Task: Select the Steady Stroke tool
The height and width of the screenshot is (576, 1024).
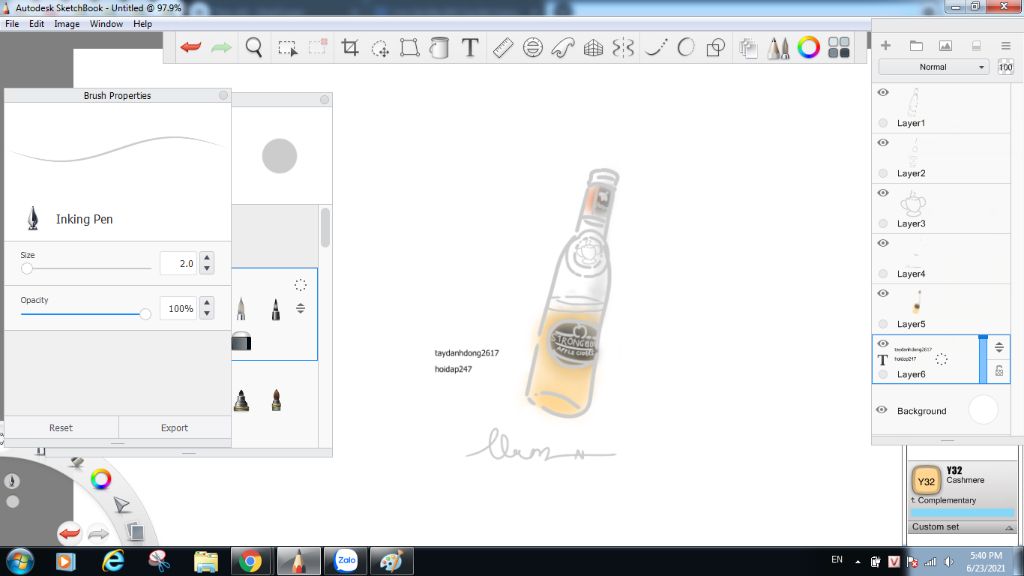Action: [x=656, y=48]
